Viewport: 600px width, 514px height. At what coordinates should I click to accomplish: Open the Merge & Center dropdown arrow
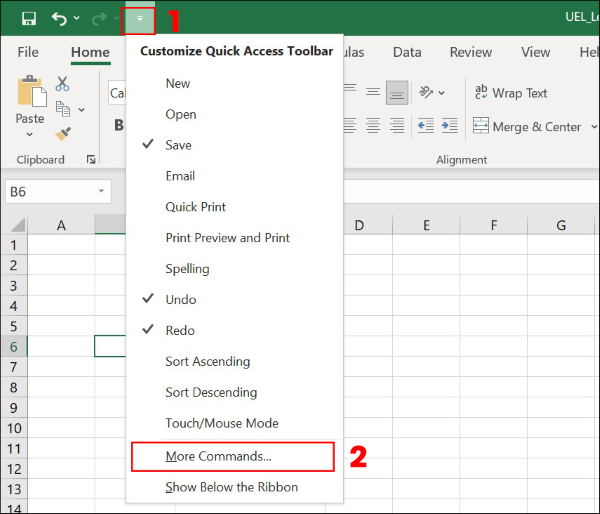[x=594, y=126]
